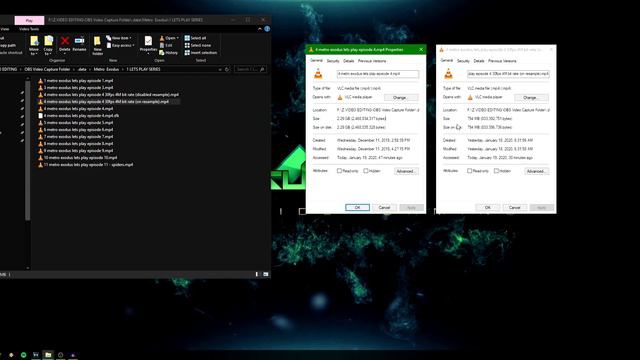Select the blank icon of episode 4.mp4.sfk
This screenshot has width=640, height=360.
coord(40,116)
